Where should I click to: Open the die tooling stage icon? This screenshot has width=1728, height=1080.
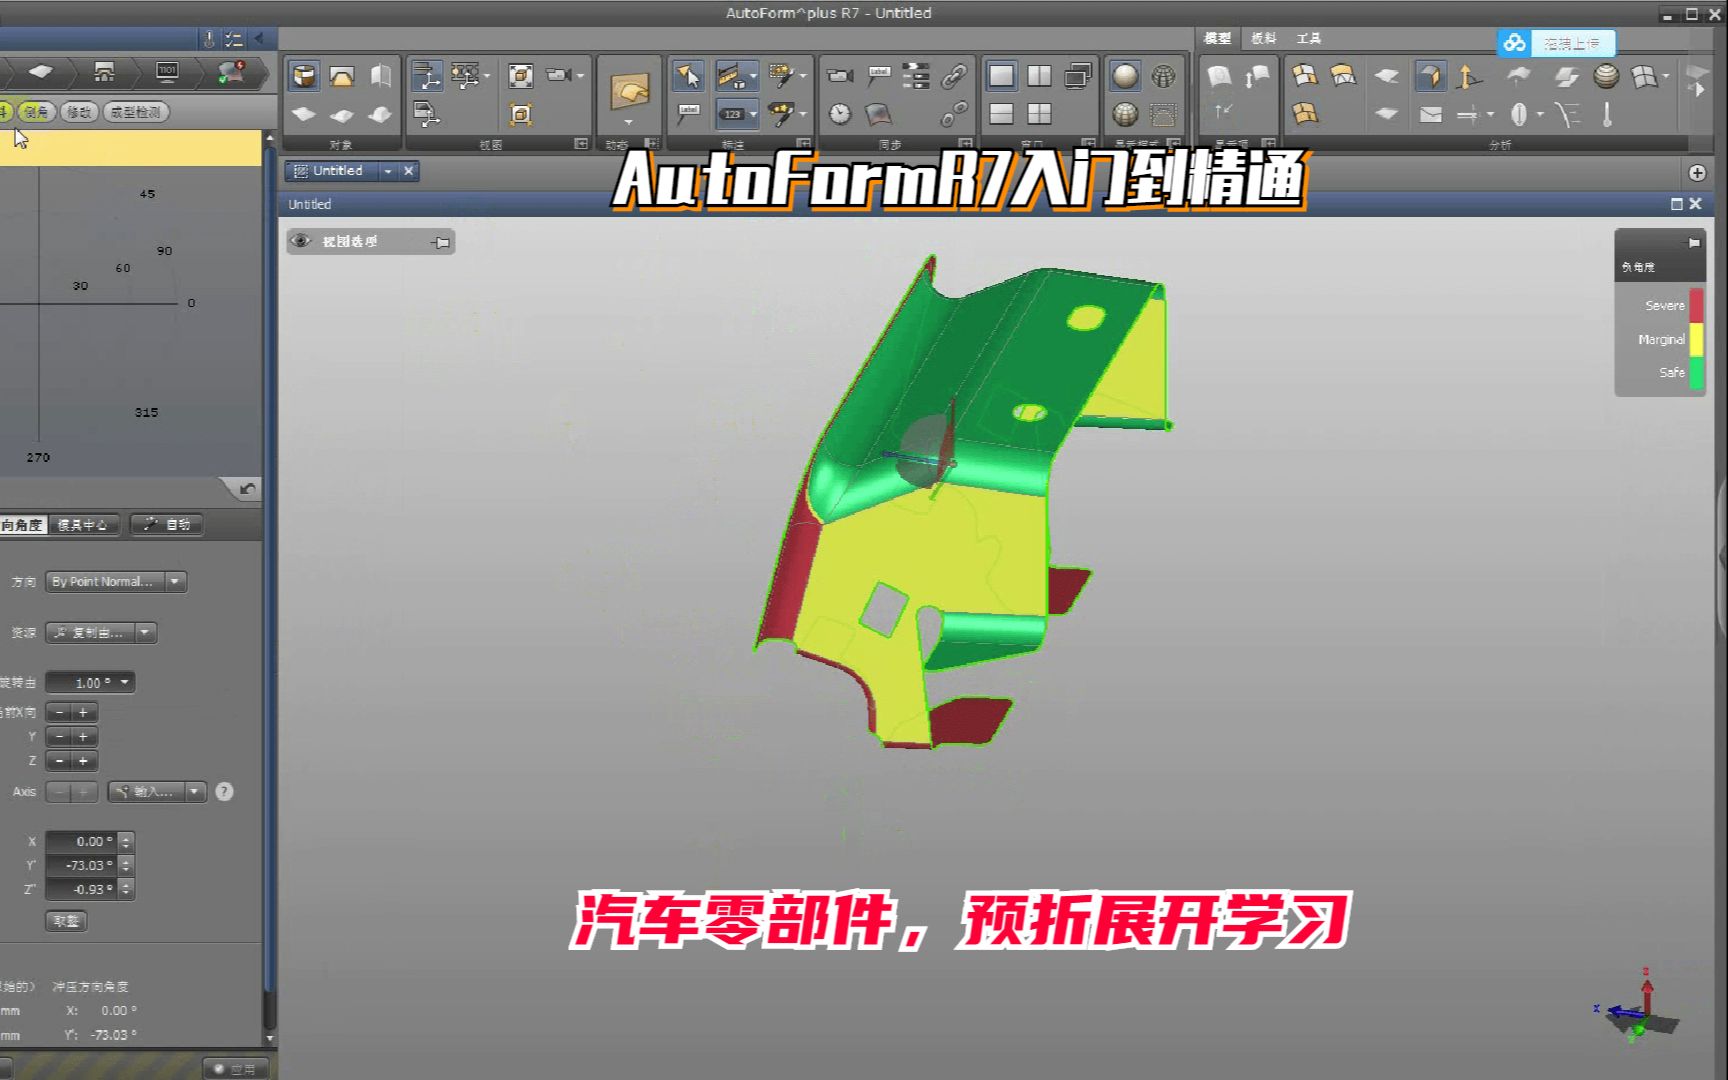[104, 72]
